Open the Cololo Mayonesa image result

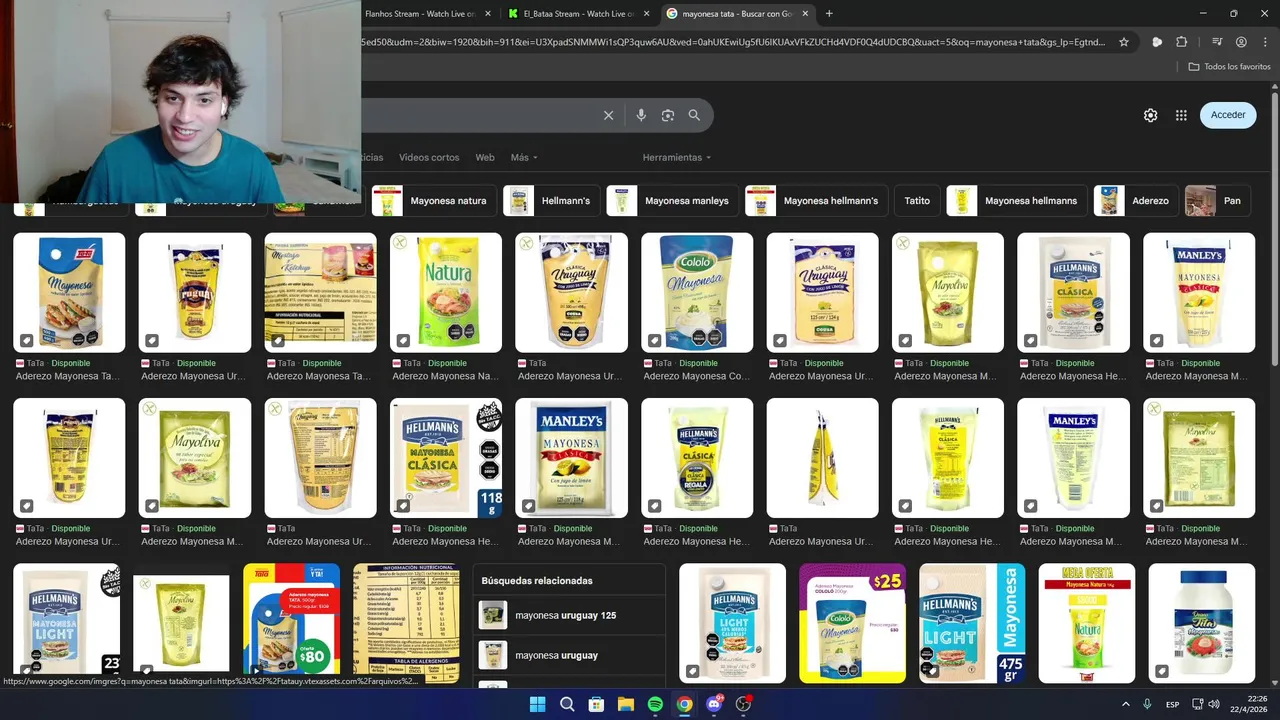point(697,293)
